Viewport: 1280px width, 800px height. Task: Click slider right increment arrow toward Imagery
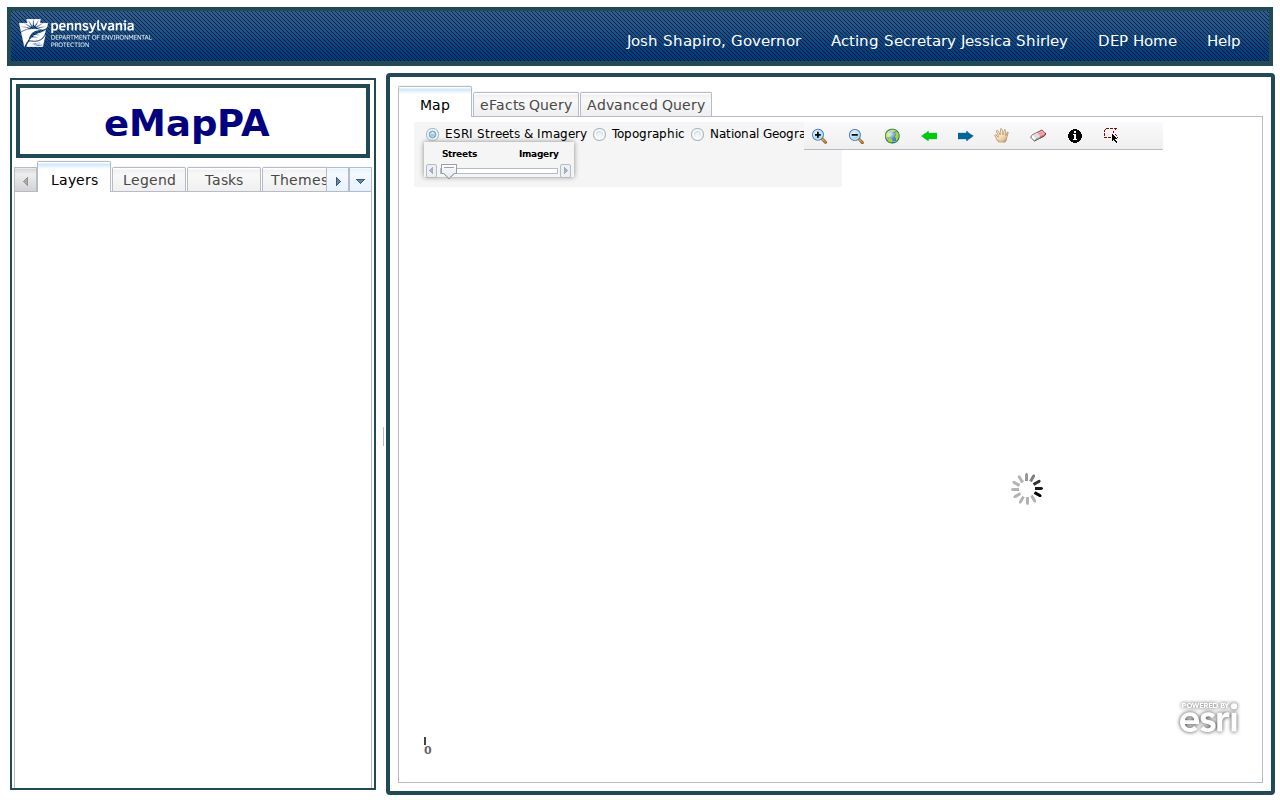click(x=566, y=171)
